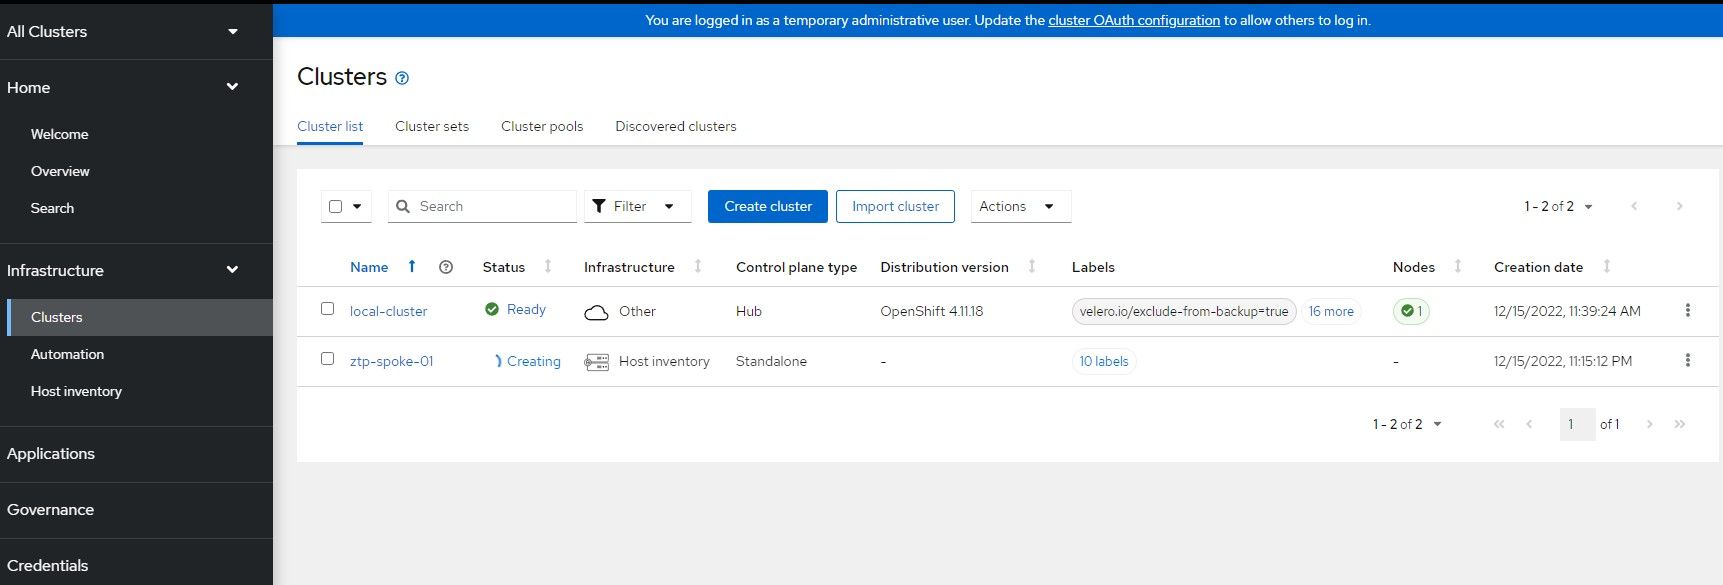Select the ztp-spoke-01 row checkbox
This screenshot has height=585, width=1723.
pyautogui.click(x=327, y=359)
